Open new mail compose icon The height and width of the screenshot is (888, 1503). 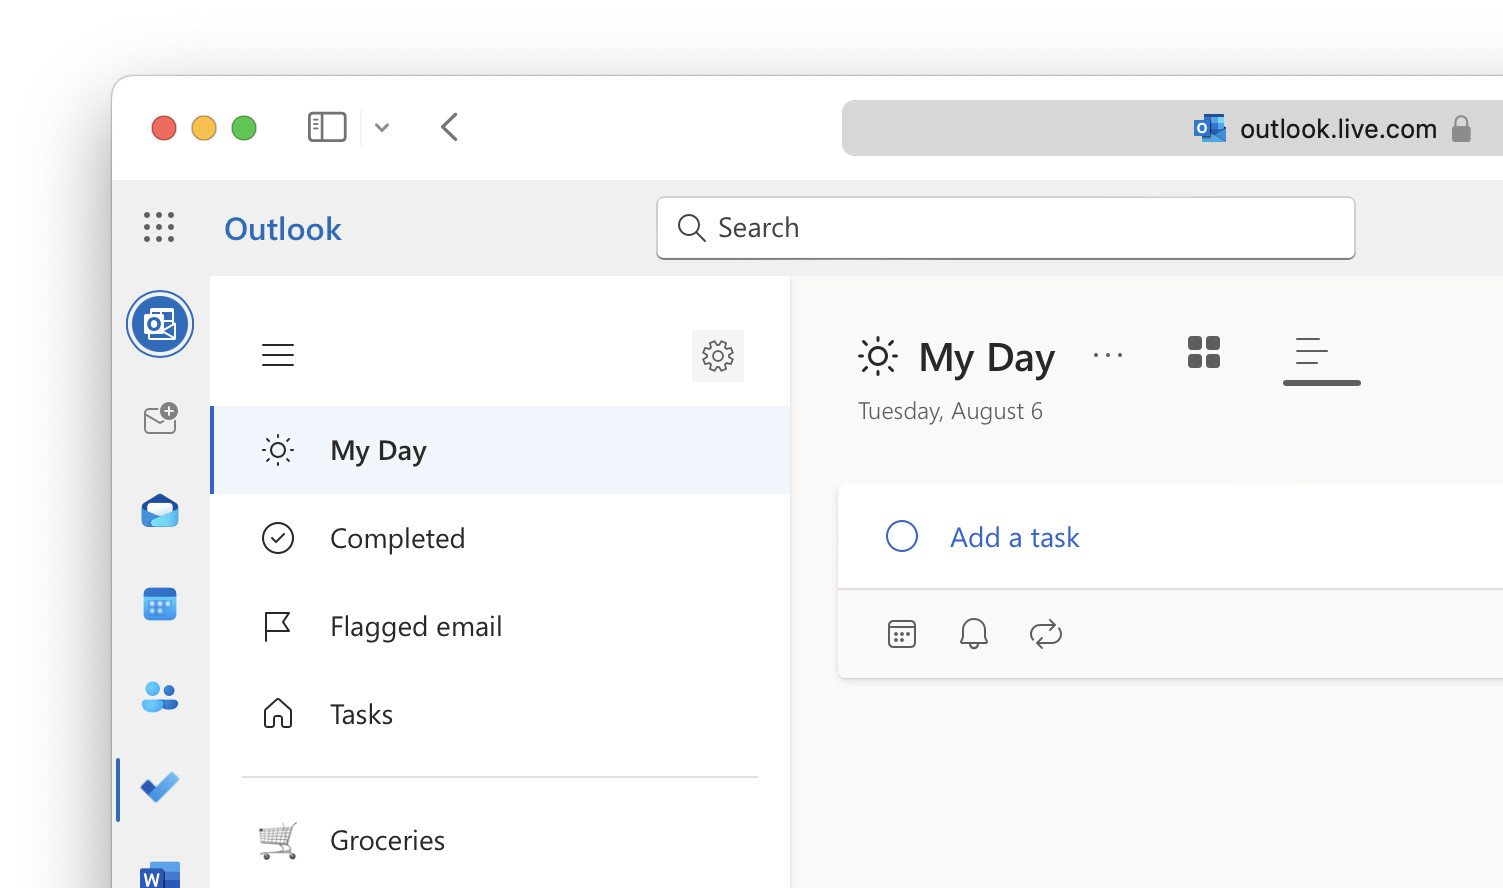[160, 419]
